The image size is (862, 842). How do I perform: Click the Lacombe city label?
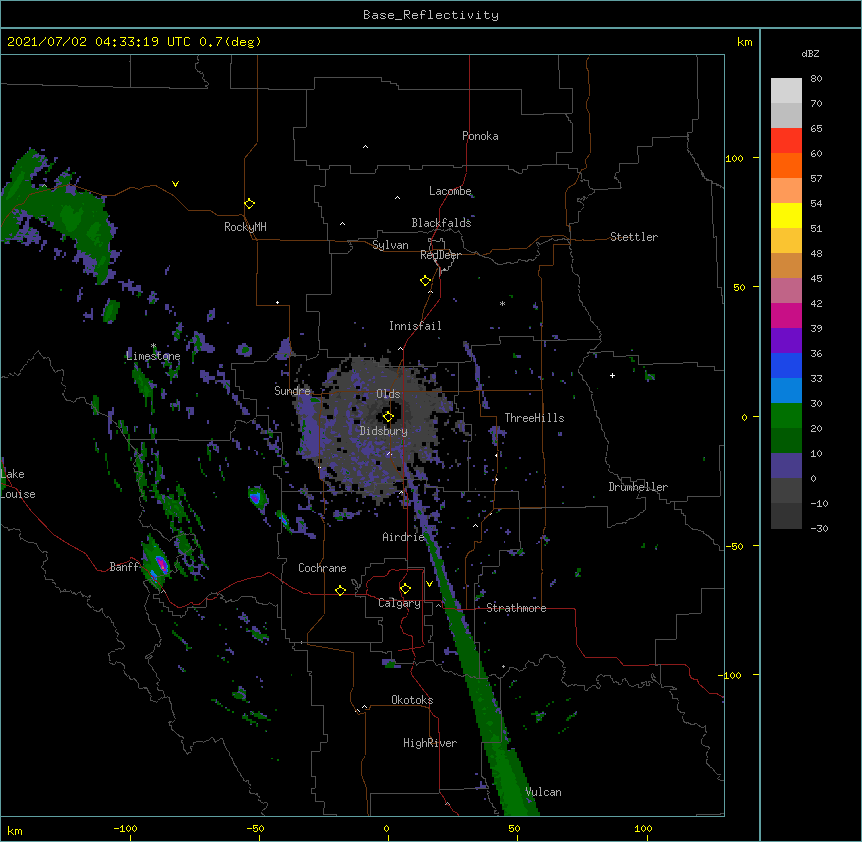coord(450,191)
